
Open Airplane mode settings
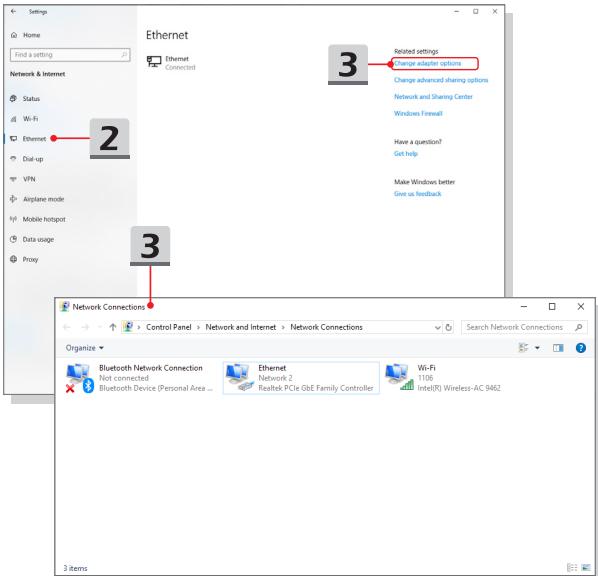[37, 199]
